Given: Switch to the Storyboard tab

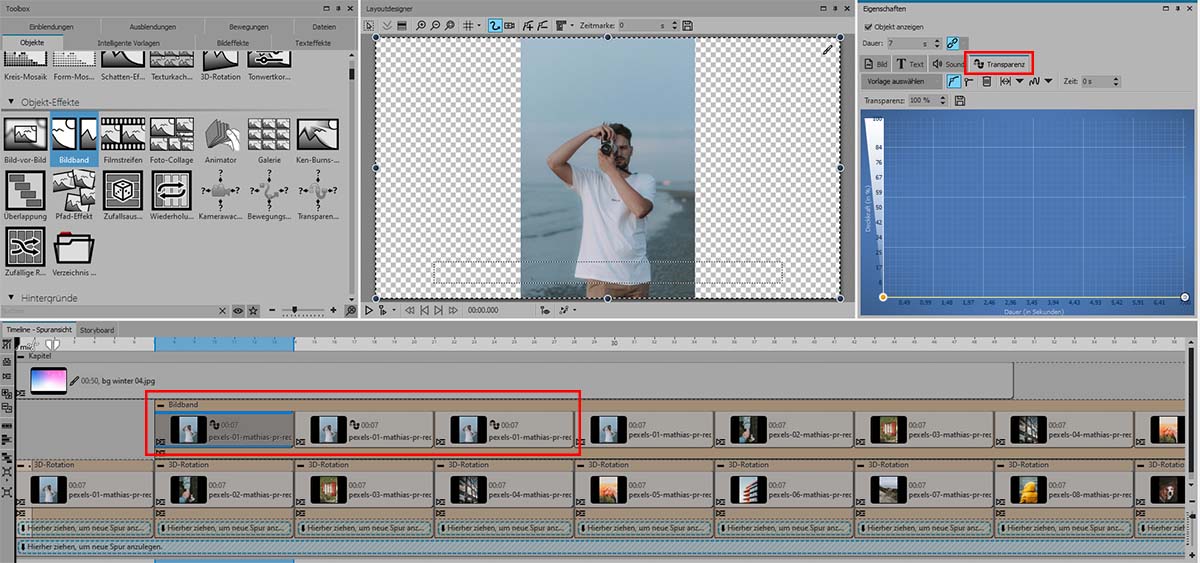Looking at the screenshot, I should (x=97, y=330).
